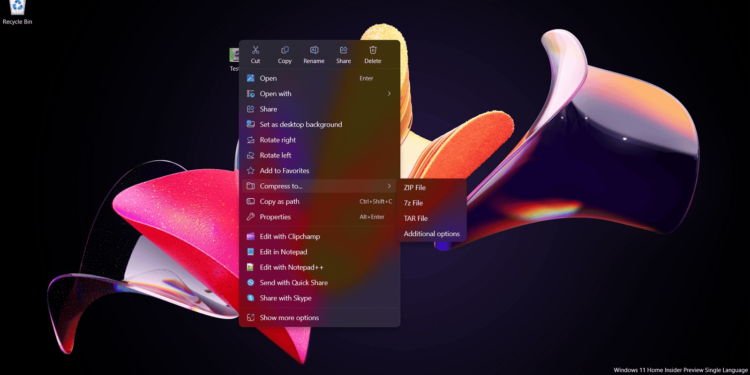The image size is (750, 375).
Task: Click the Properties wrench icon
Action: click(x=251, y=217)
